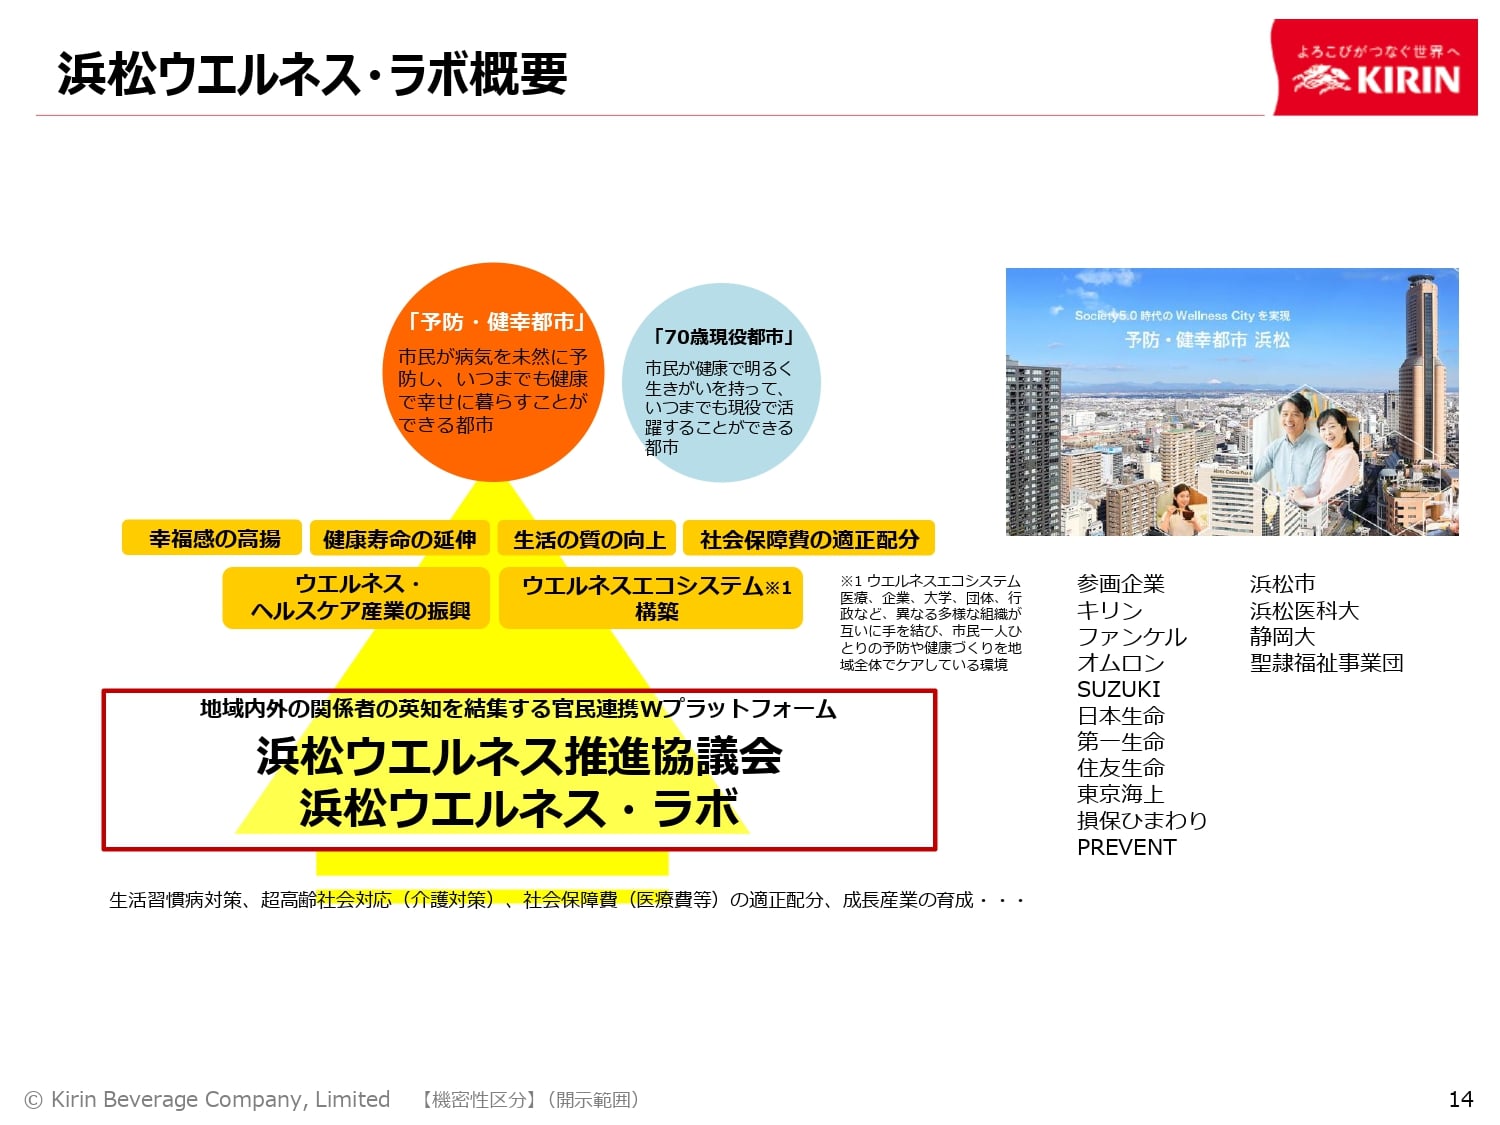Viewport: 1500px width, 1125px height.
Task: Select the 生活の質の向上 yellow box
Action: coord(588,538)
